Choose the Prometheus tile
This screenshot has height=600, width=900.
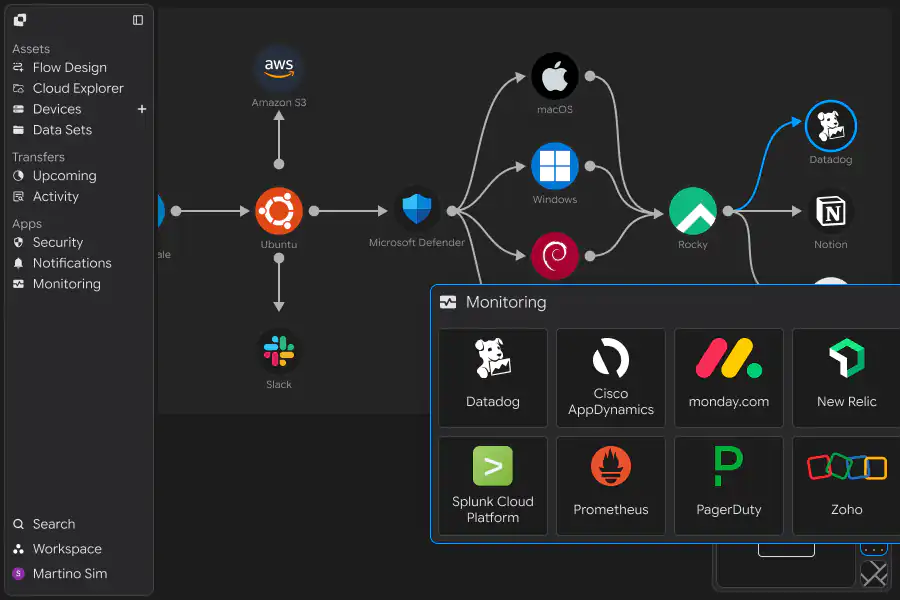click(x=611, y=486)
